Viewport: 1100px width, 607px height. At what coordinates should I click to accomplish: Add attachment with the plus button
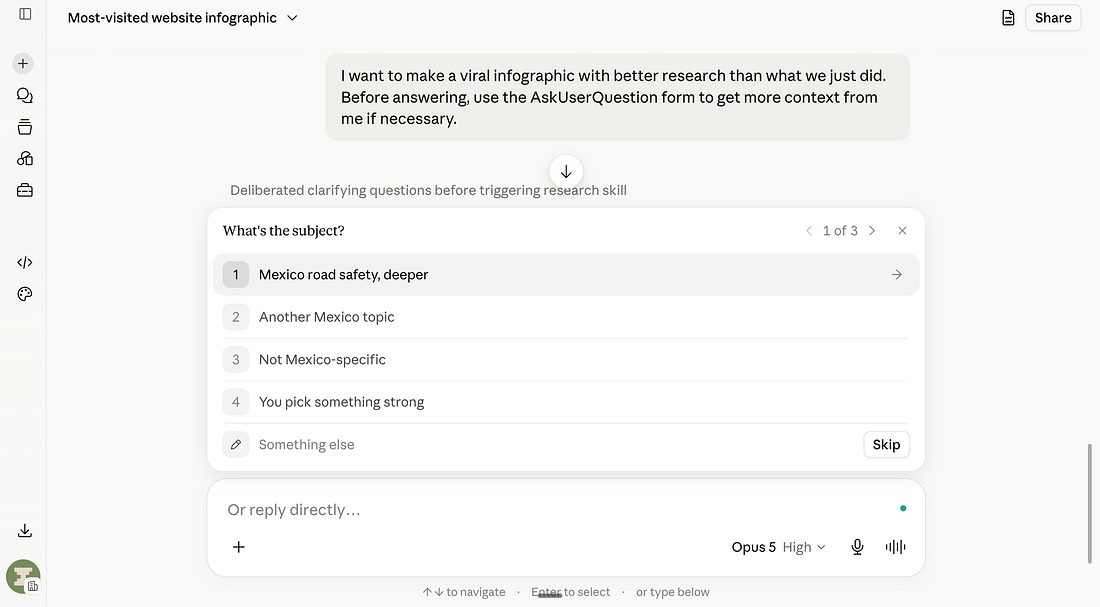[239, 547]
